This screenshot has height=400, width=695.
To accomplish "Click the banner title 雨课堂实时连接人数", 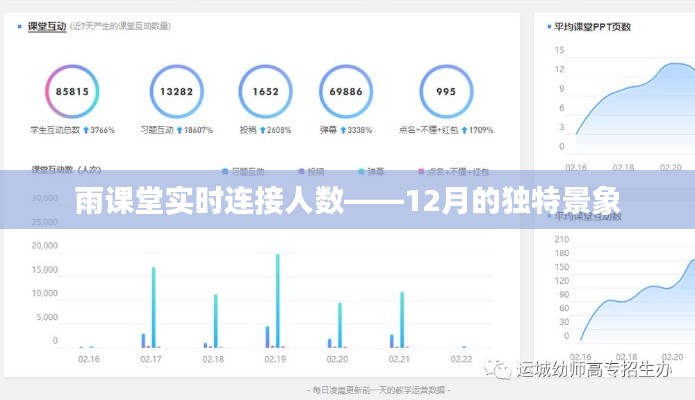I will [x=209, y=201].
